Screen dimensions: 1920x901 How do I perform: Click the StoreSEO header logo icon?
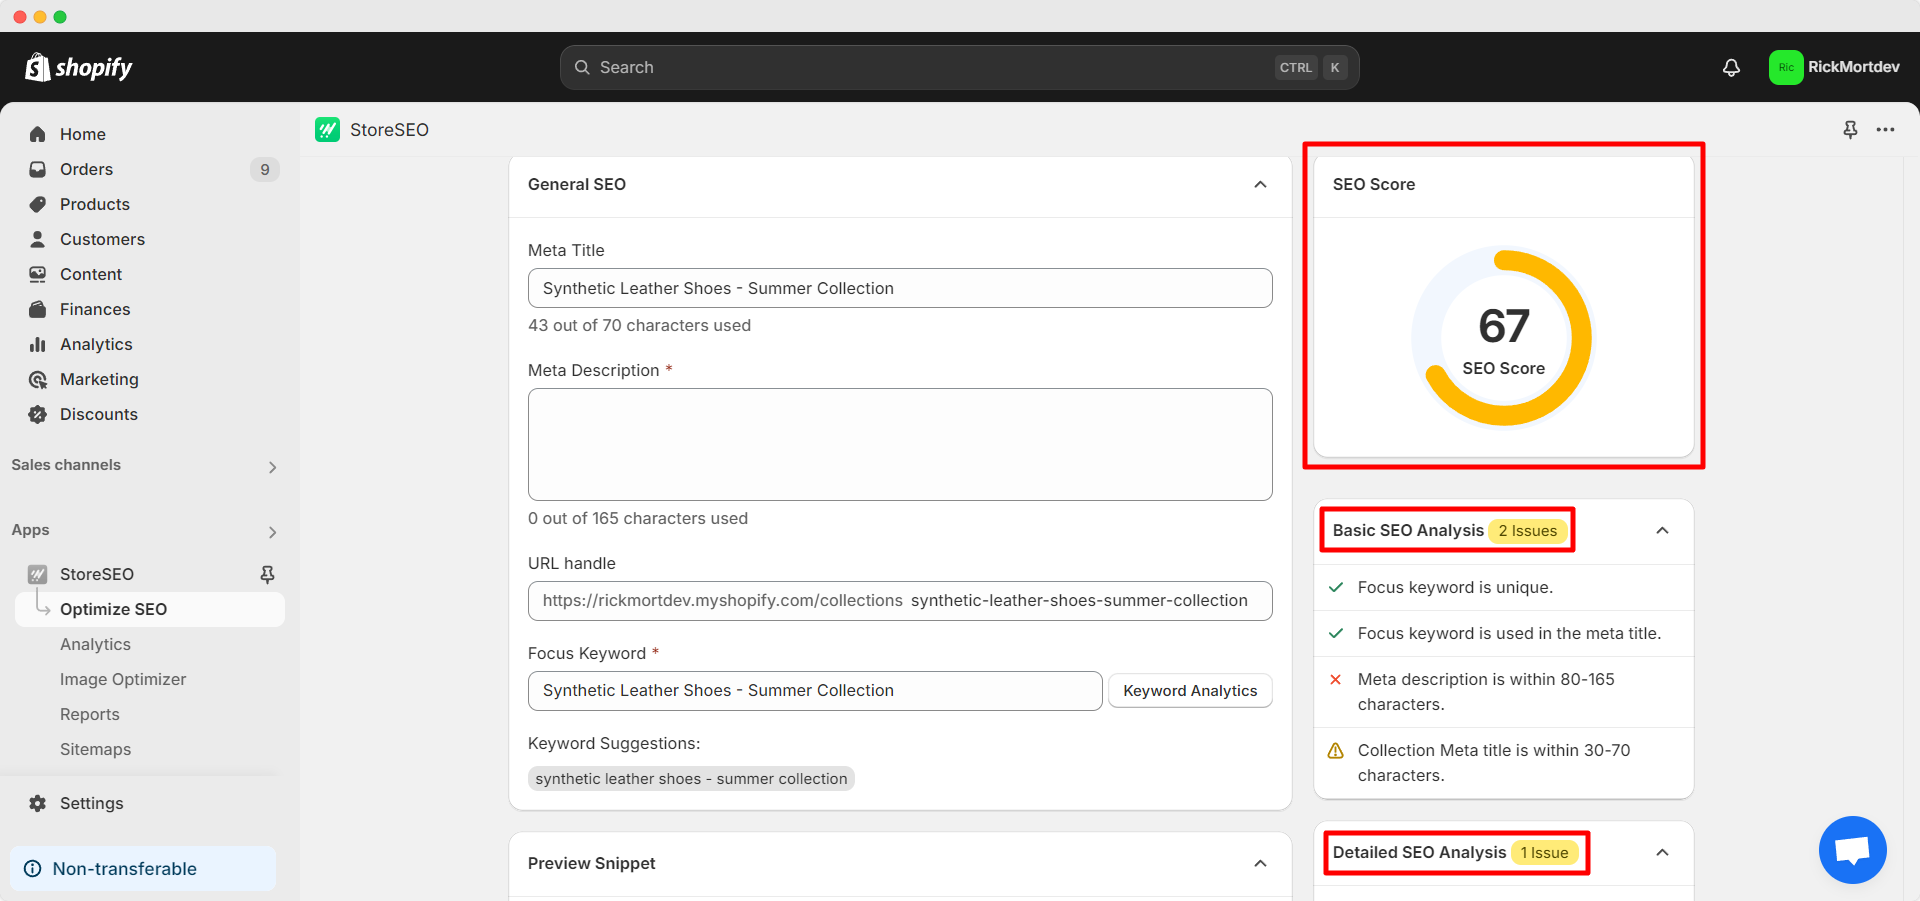[327, 130]
